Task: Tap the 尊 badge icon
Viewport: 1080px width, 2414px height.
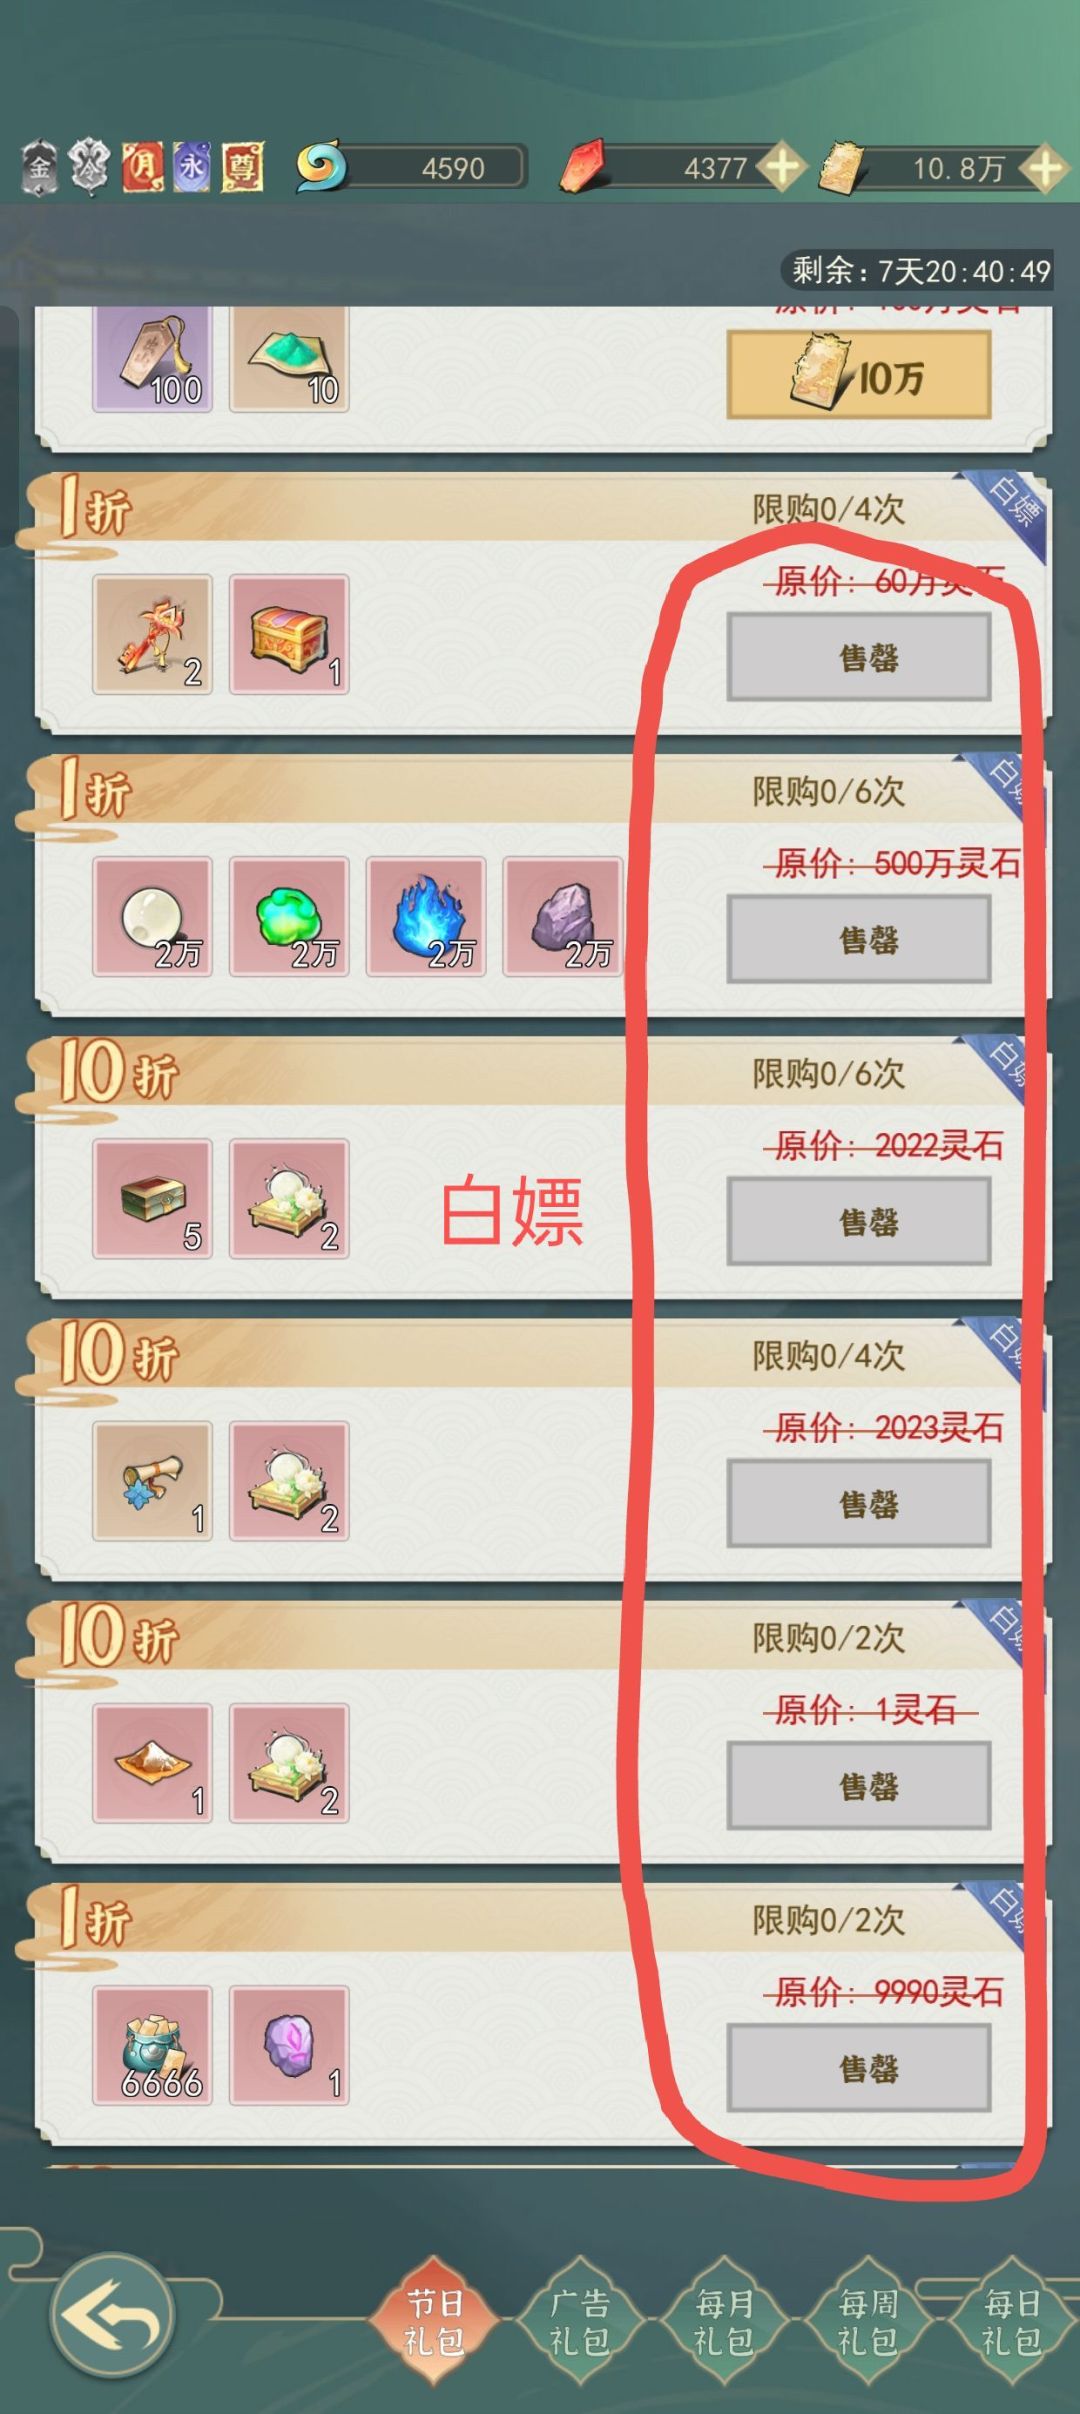Action: (242, 166)
